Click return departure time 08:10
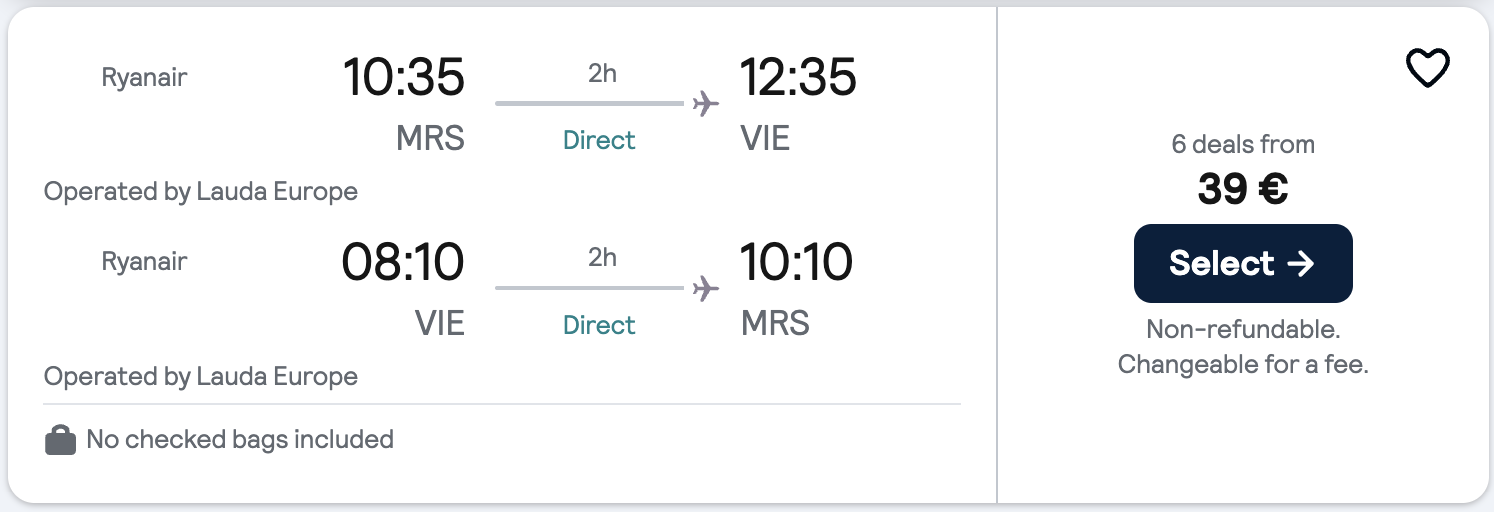This screenshot has height=512, width=1494. tap(403, 262)
